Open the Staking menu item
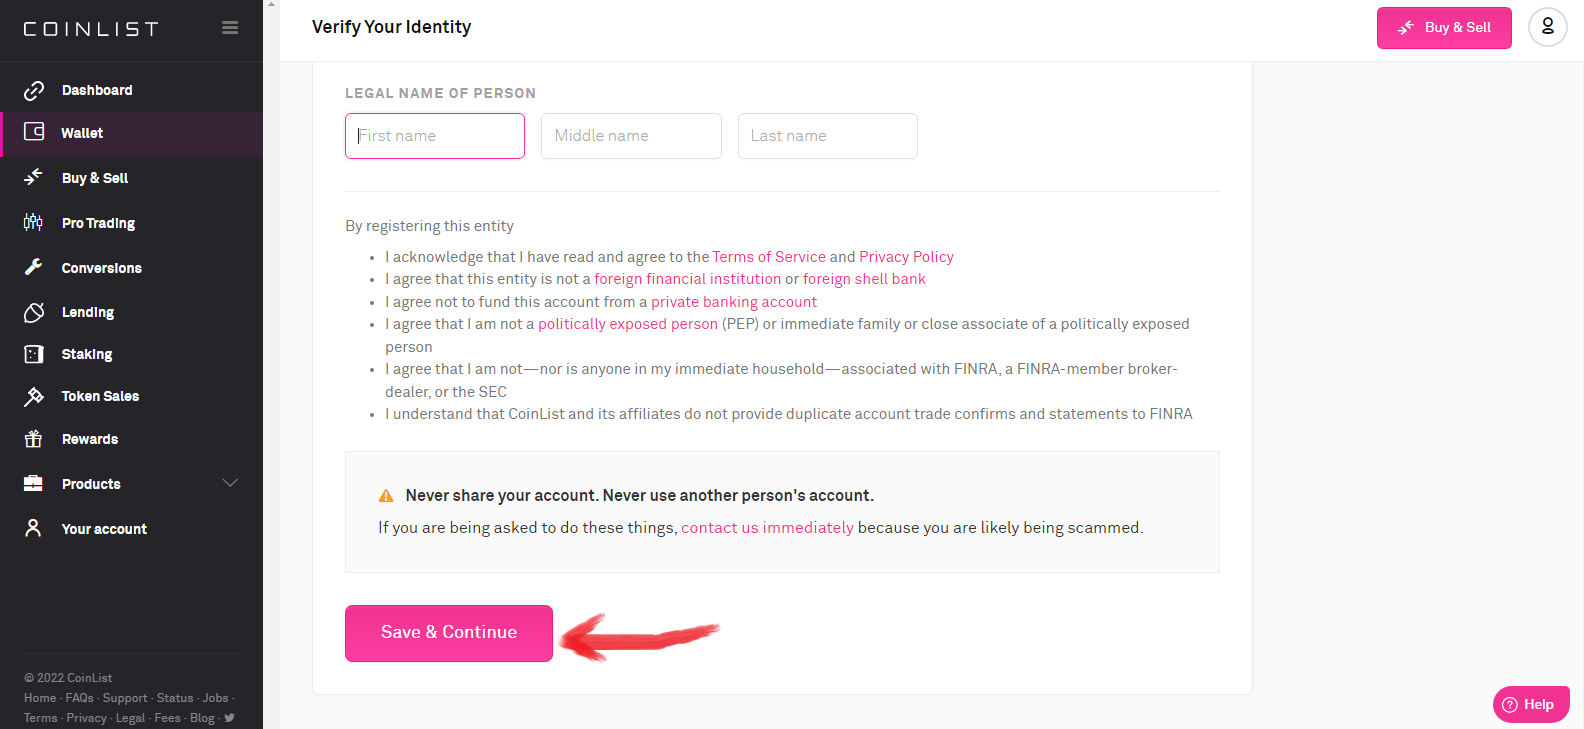 pos(87,354)
